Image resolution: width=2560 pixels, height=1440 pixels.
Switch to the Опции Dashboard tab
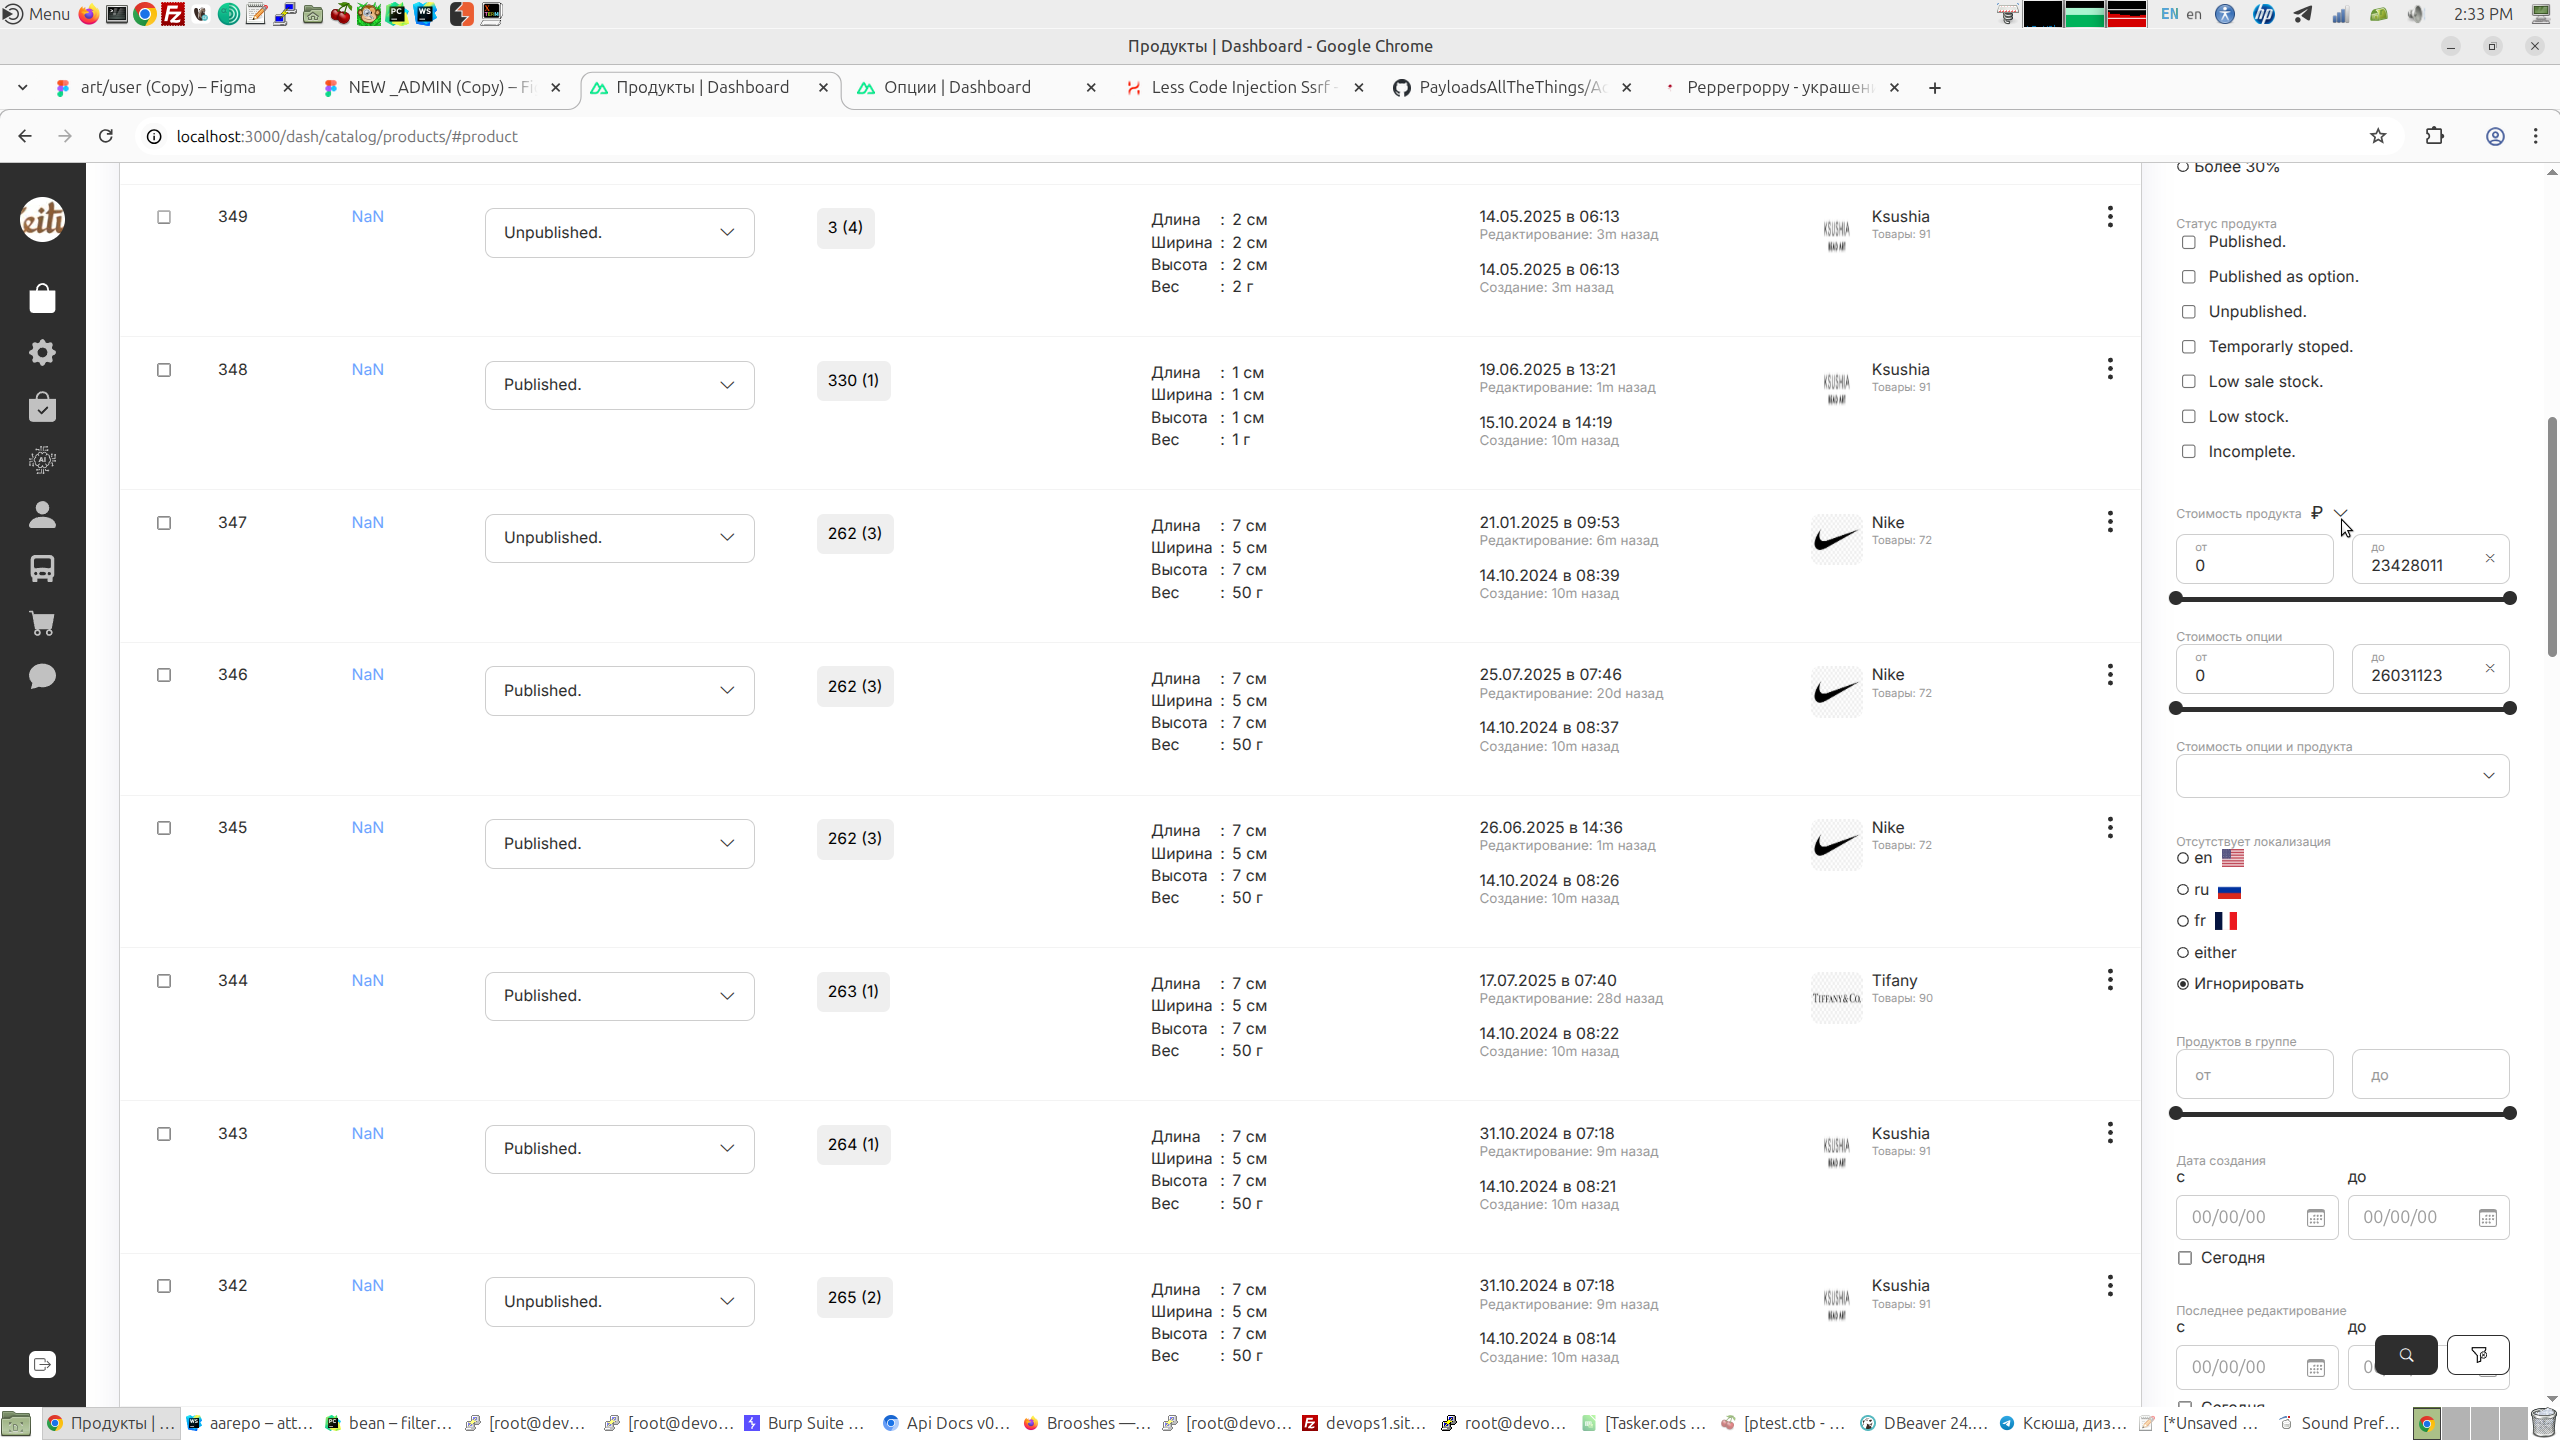pos(956,87)
